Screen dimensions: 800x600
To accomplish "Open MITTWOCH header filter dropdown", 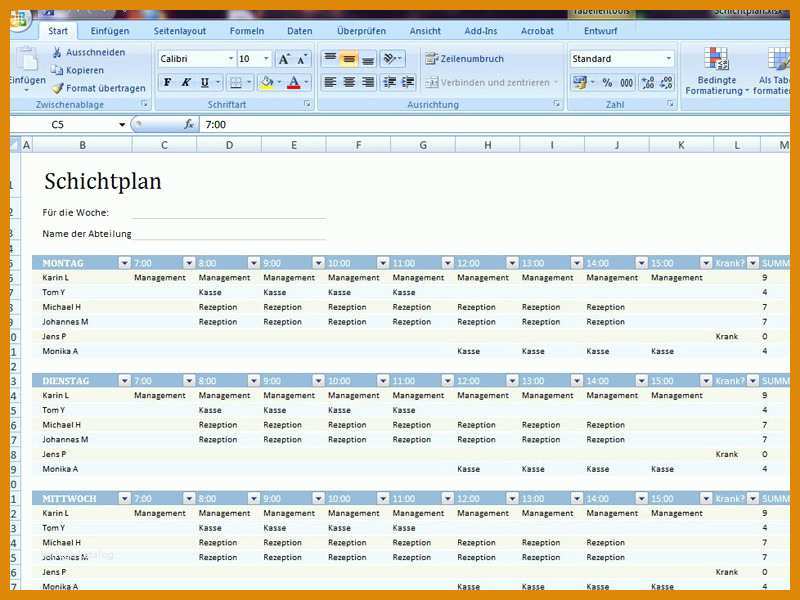I will [x=124, y=498].
